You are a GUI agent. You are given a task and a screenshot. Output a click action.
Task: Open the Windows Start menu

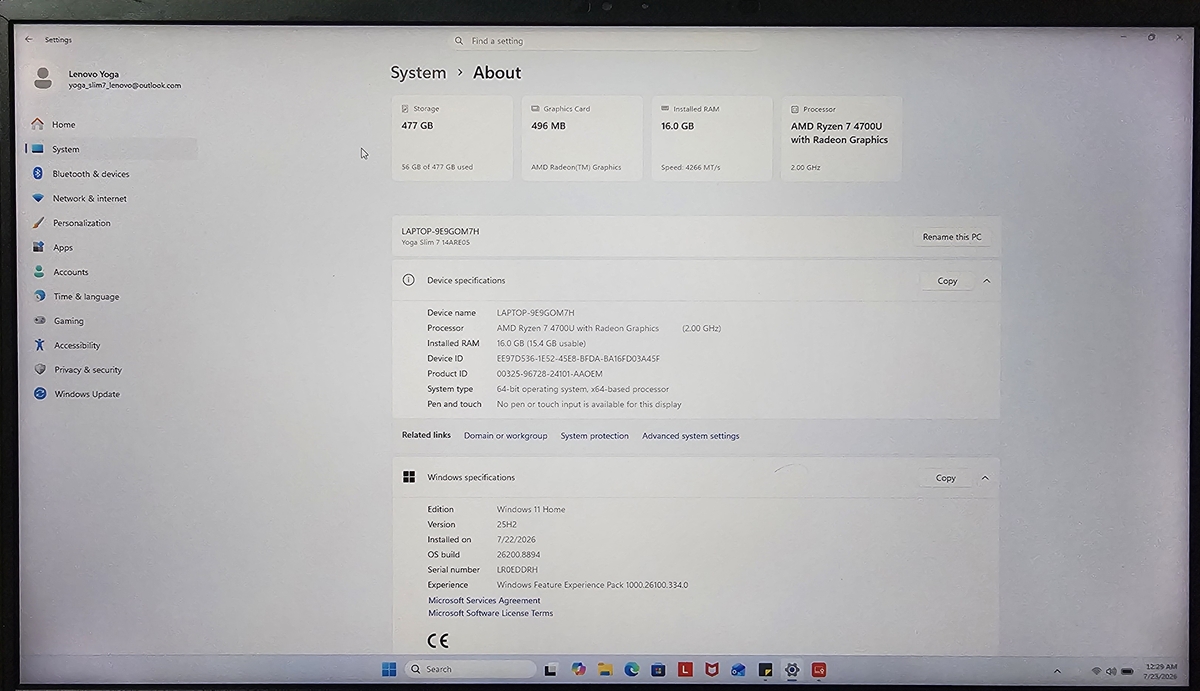[389, 669]
